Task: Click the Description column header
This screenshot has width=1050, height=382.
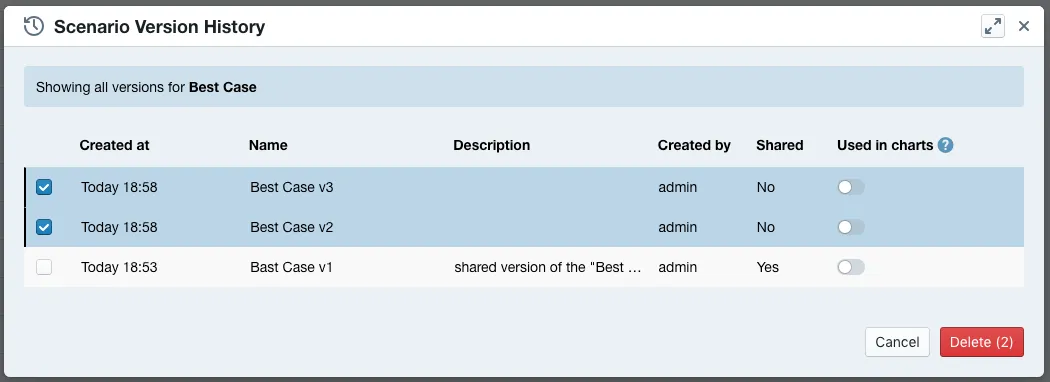Action: [492, 145]
